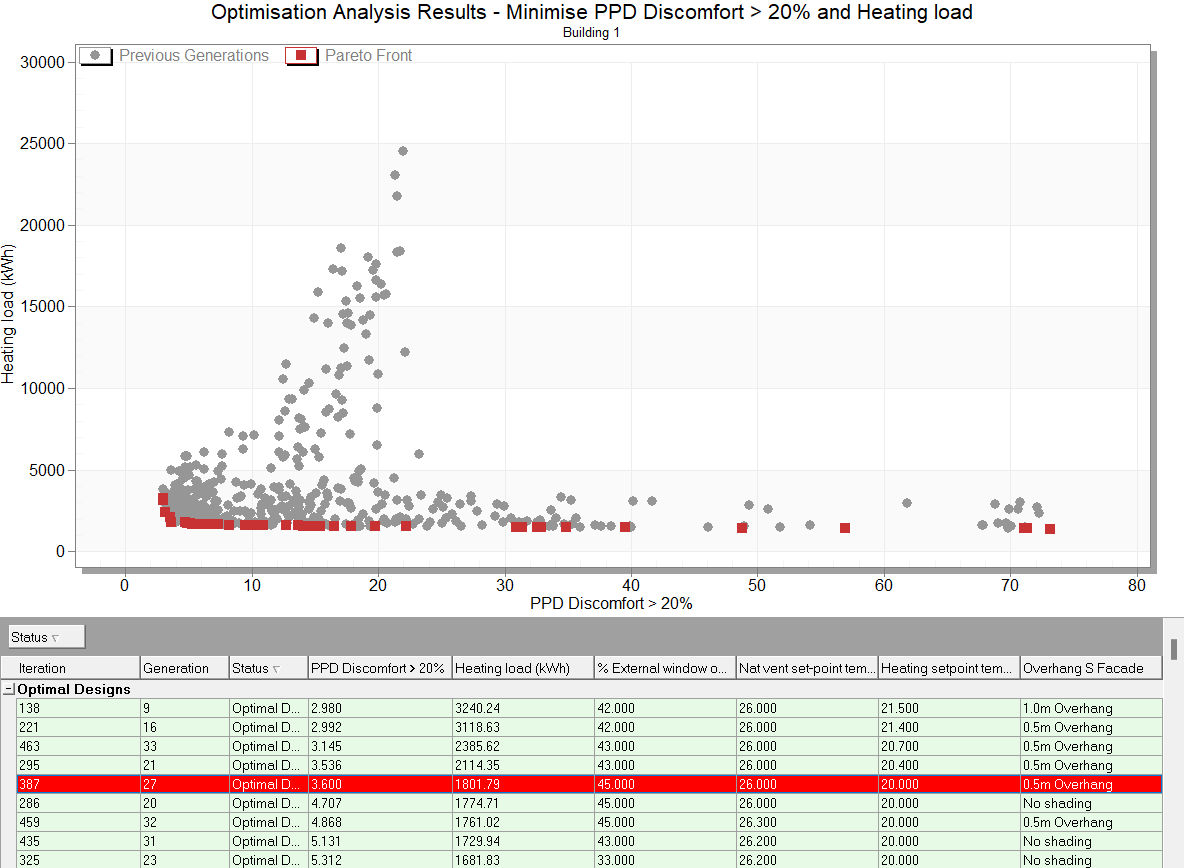Image resolution: width=1185 pixels, height=868 pixels.
Task: Select the rightmost red Pareto point near 73
Action: tap(1050, 529)
